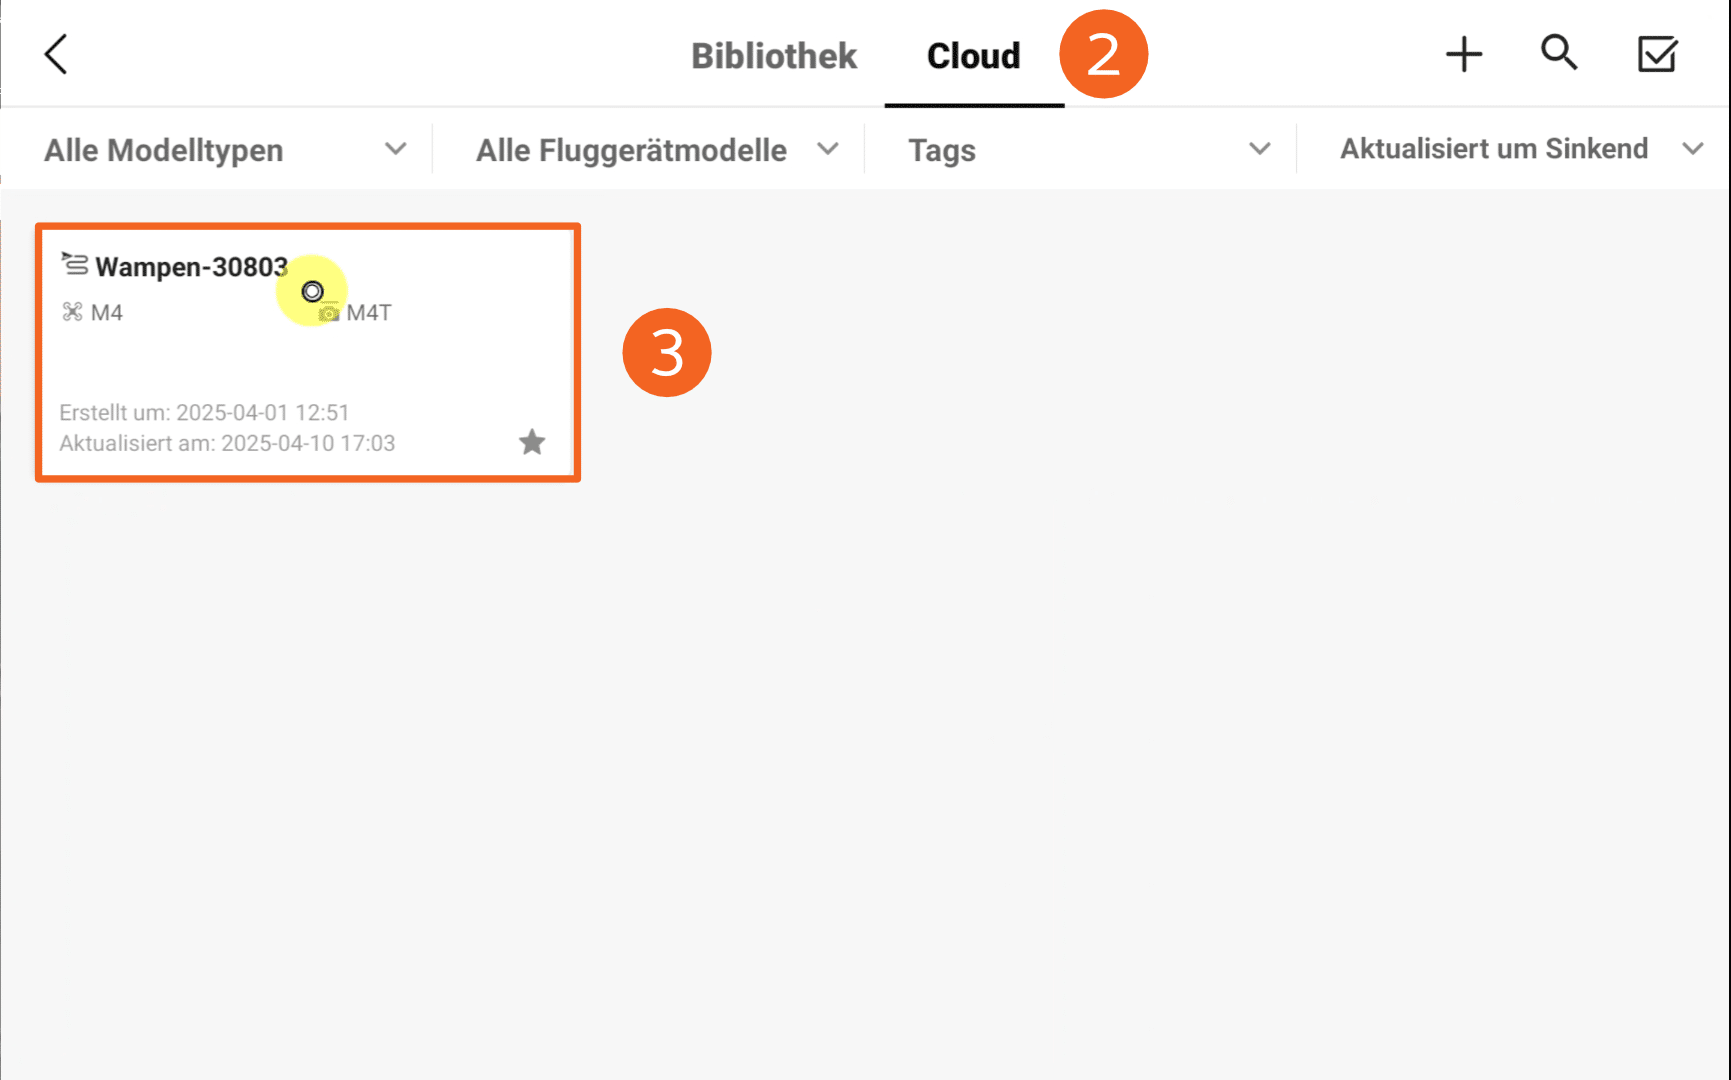This screenshot has height=1080, width=1731.
Task: Open the Aktualisiert um Sinkend sort menu
Action: (x=1520, y=149)
